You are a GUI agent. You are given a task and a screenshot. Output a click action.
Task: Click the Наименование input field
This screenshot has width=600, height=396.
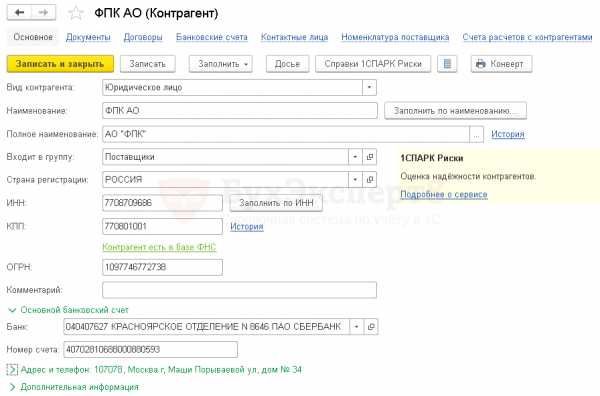coord(240,111)
